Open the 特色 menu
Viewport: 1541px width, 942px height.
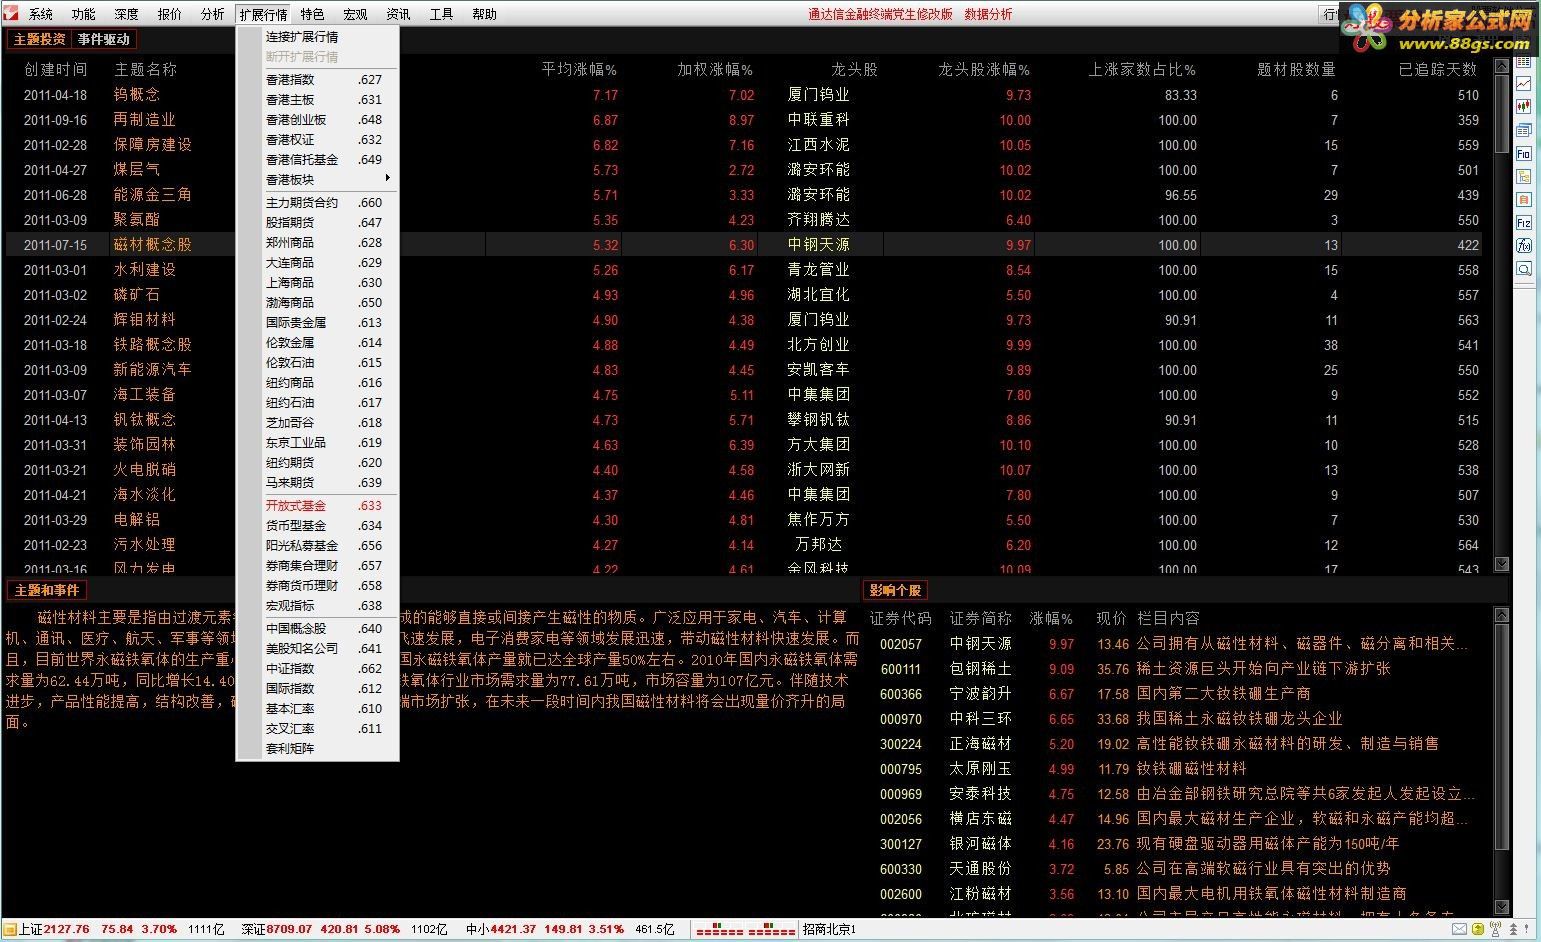[312, 14]
